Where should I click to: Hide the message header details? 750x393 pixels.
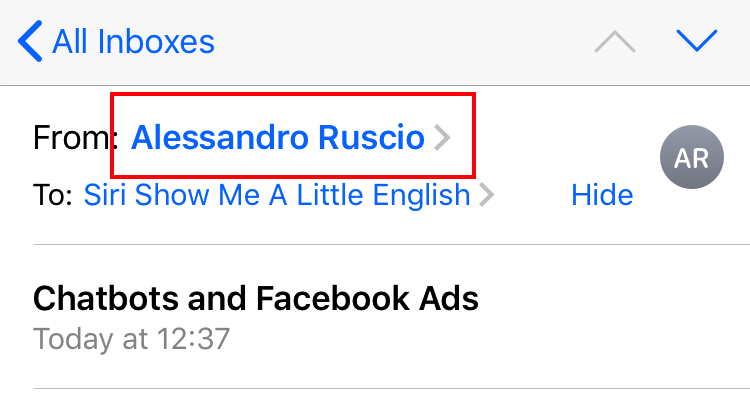(602, 195)
